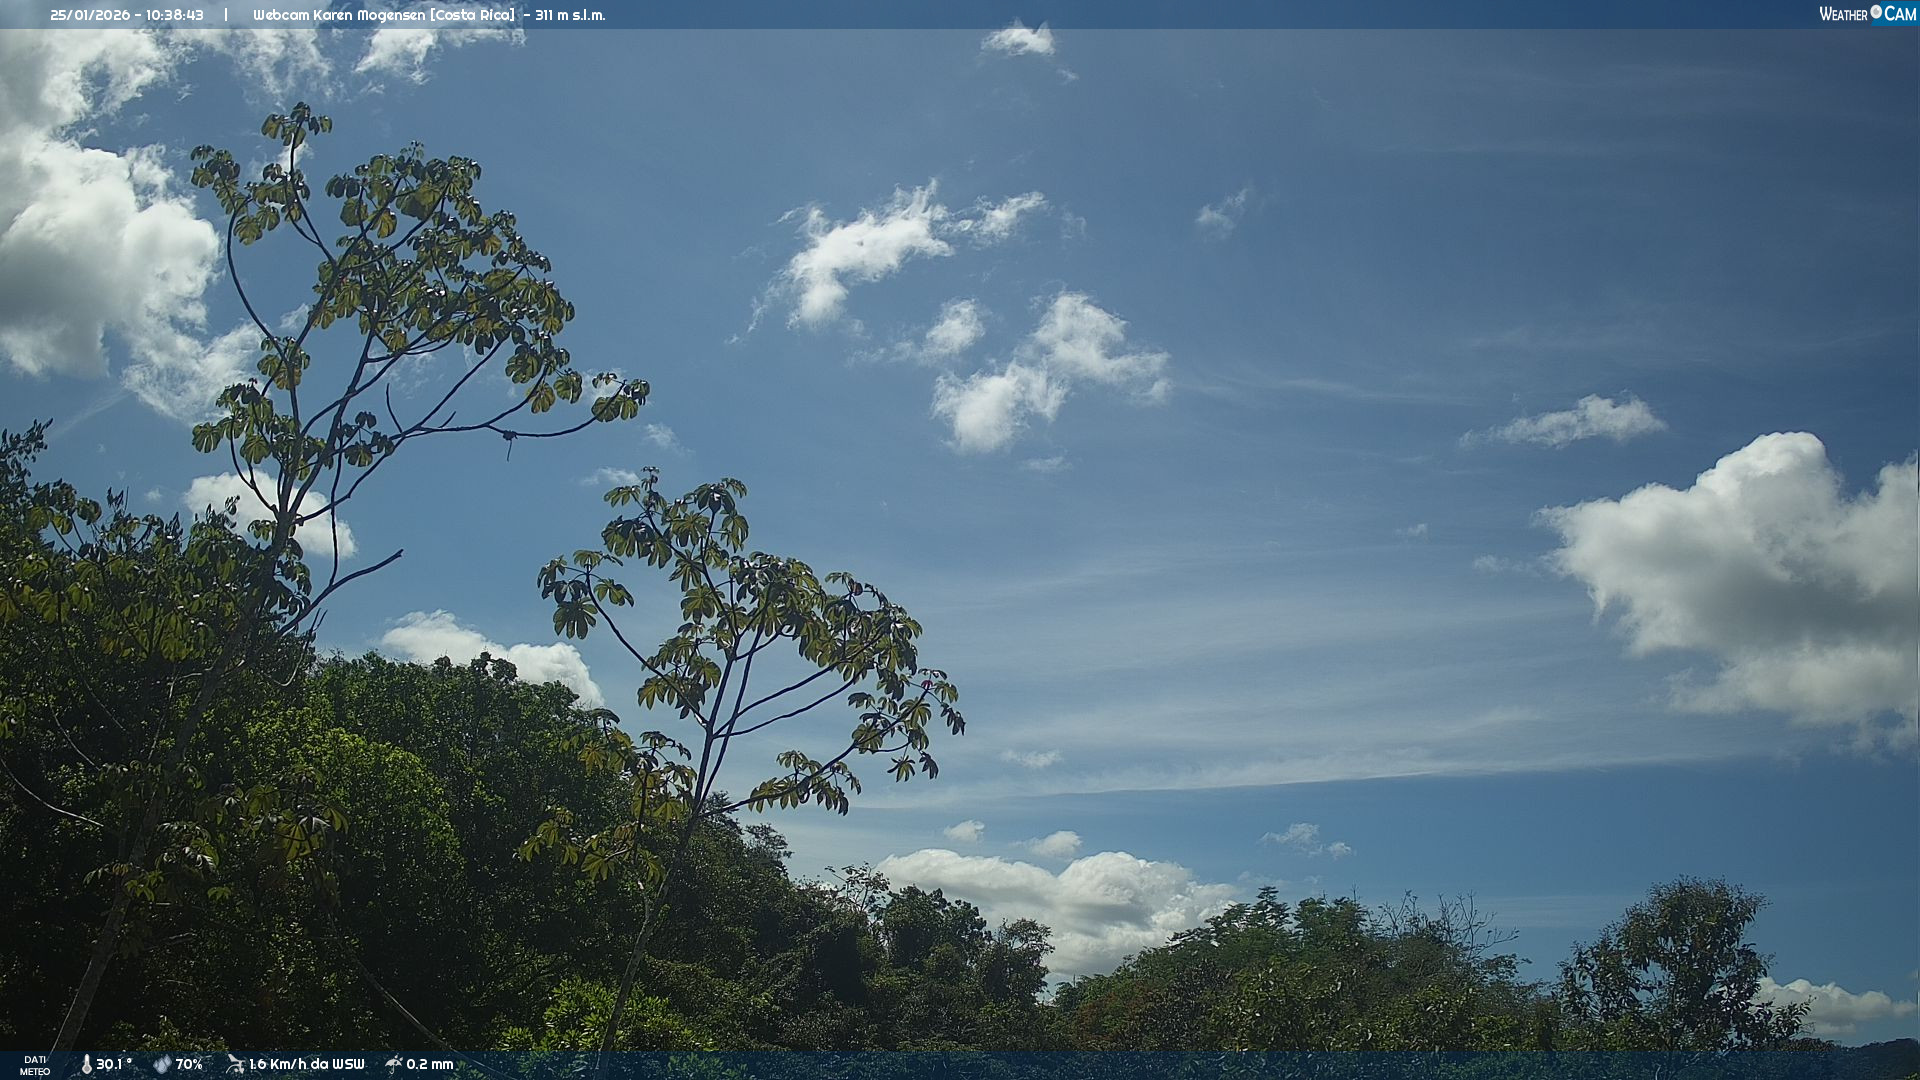Click the camera lens in WeatherCam logo
The image size is (1920, 1080).
(1876, 12)
